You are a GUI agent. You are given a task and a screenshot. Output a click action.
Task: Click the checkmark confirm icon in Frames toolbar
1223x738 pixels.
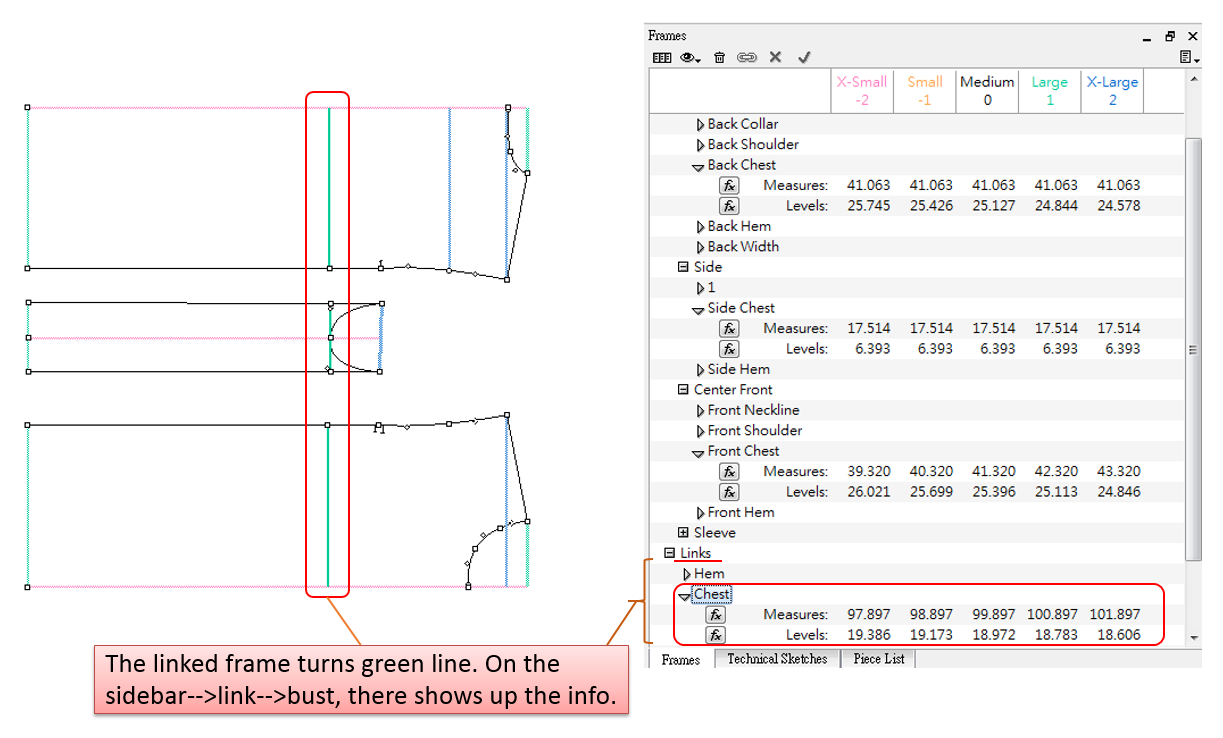pyautogui.click(x=804, y=58)
